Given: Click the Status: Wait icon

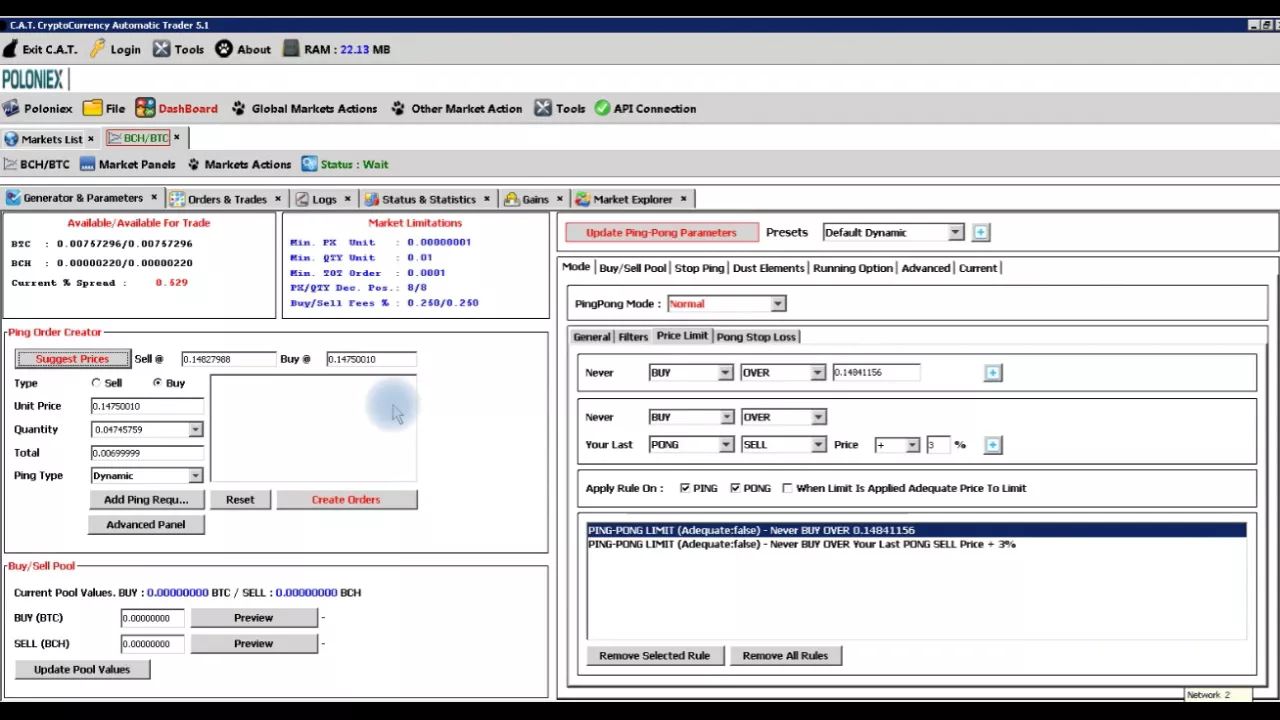Looking at the screenshot, I should click(309, 164).
